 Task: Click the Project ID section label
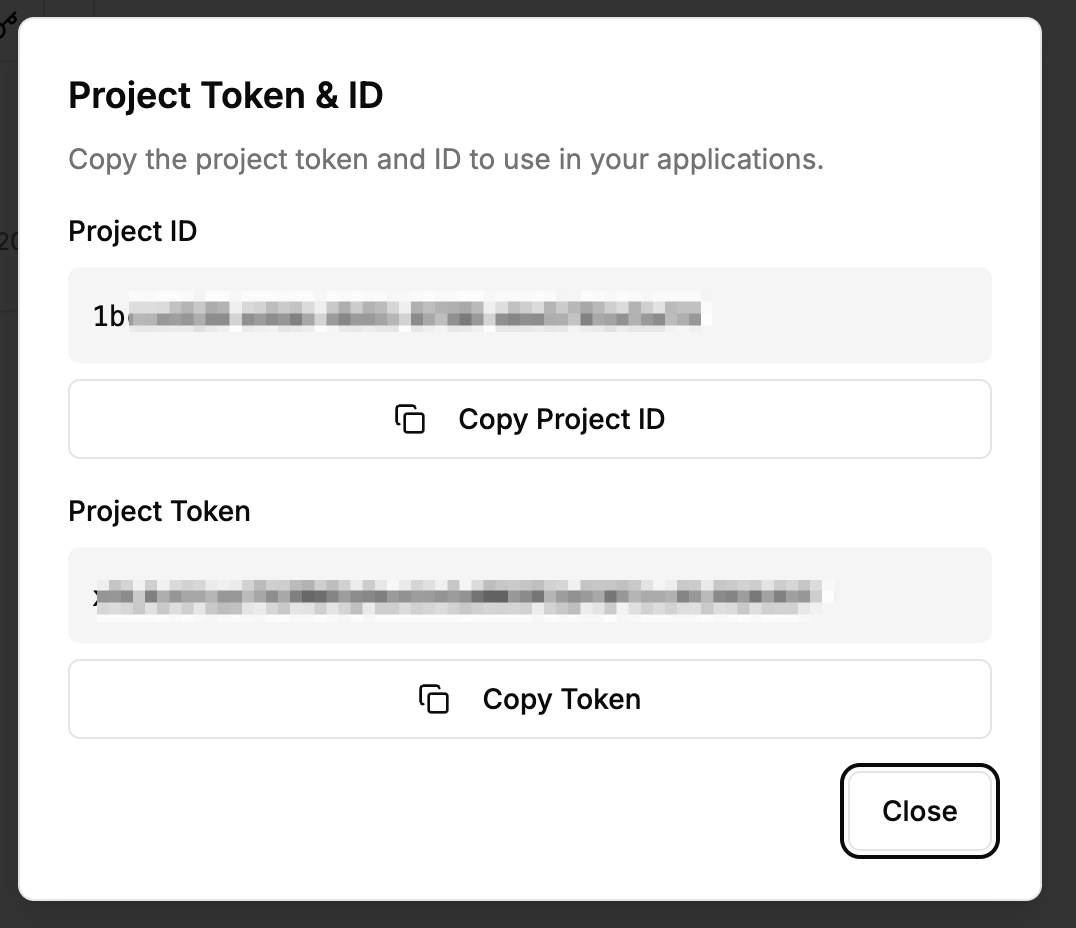(x=132, y=231)
